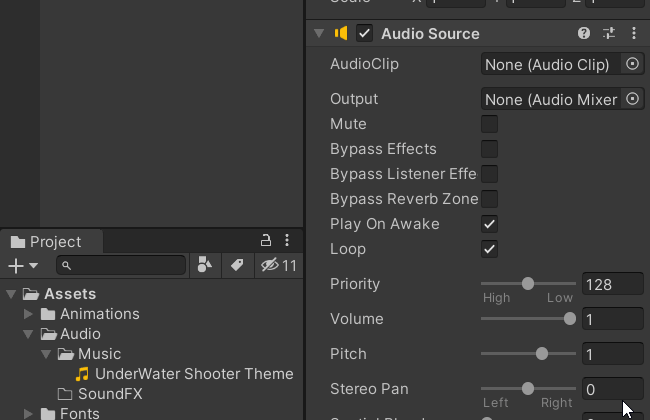
Task: Collapse the Assets folder tree arrow
Action: (11, 294)
